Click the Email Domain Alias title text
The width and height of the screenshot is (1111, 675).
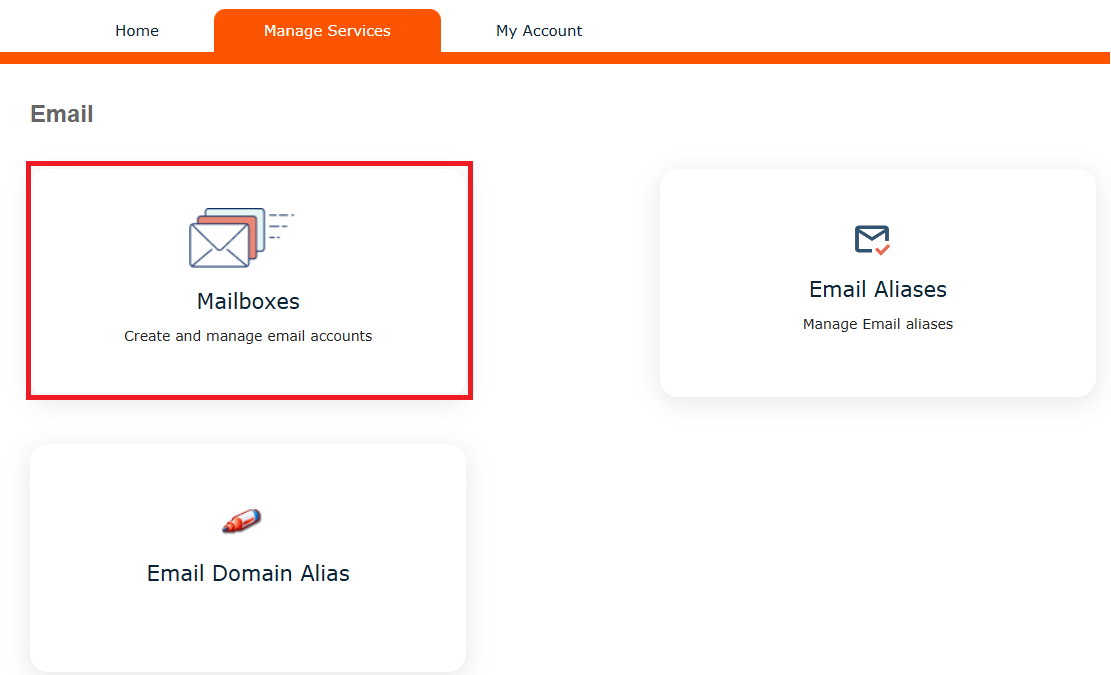[248, 574]
